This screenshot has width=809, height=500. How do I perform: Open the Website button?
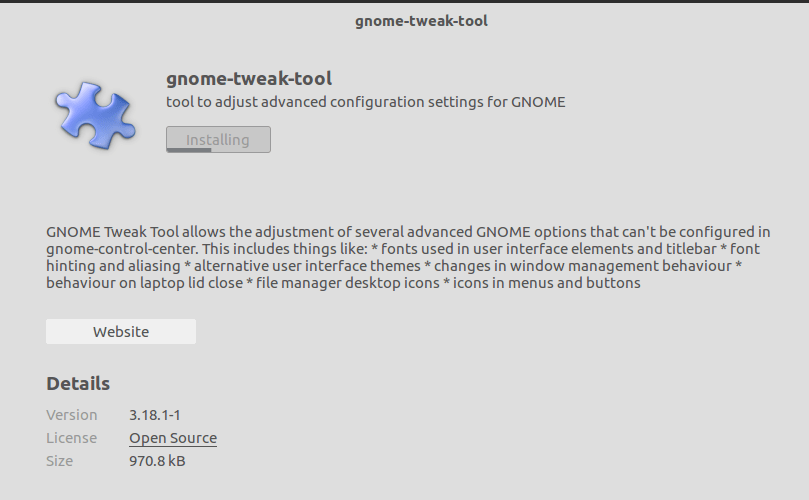click(x=121, y=331)
